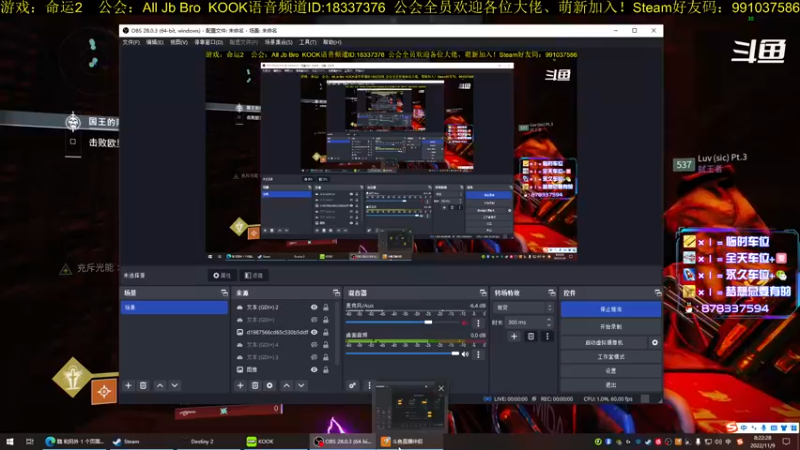Lock toggle for 图像 source
The image size is (800, 450).
point(326,369)
